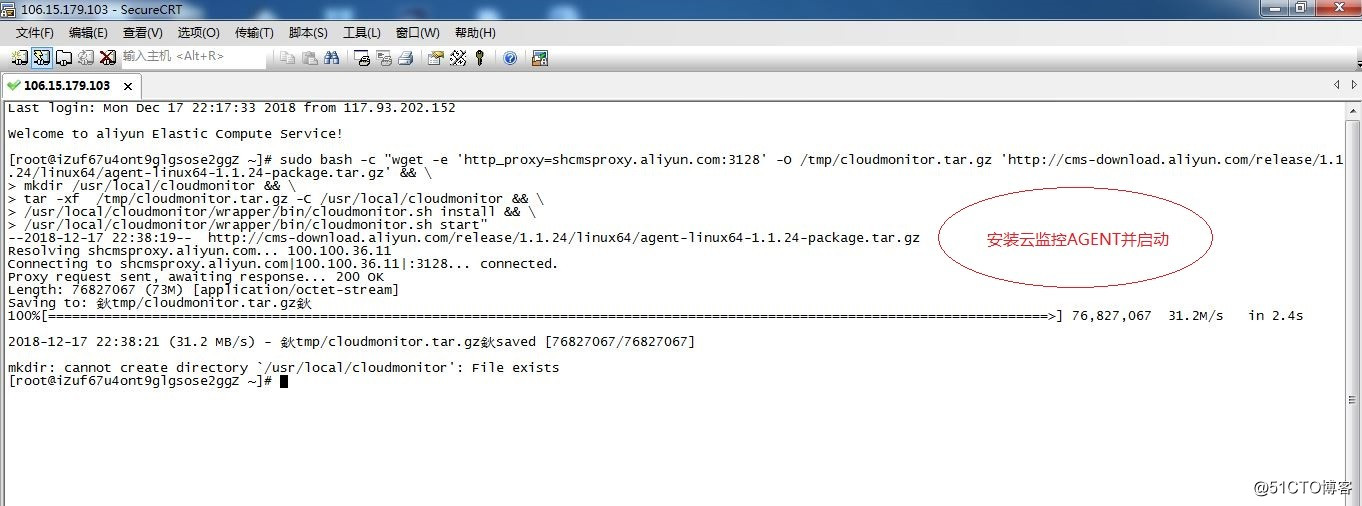This screenshot has width=1362, height=506.
Task: Click the 'Proxy request sent, awaiting response' line
Action: 195,277
